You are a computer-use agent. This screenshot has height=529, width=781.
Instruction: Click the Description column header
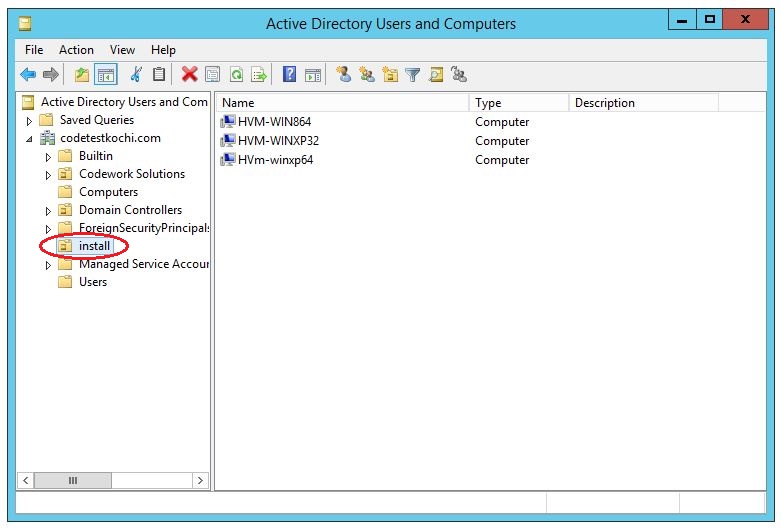pyautogui.click(x=644, y=103)
